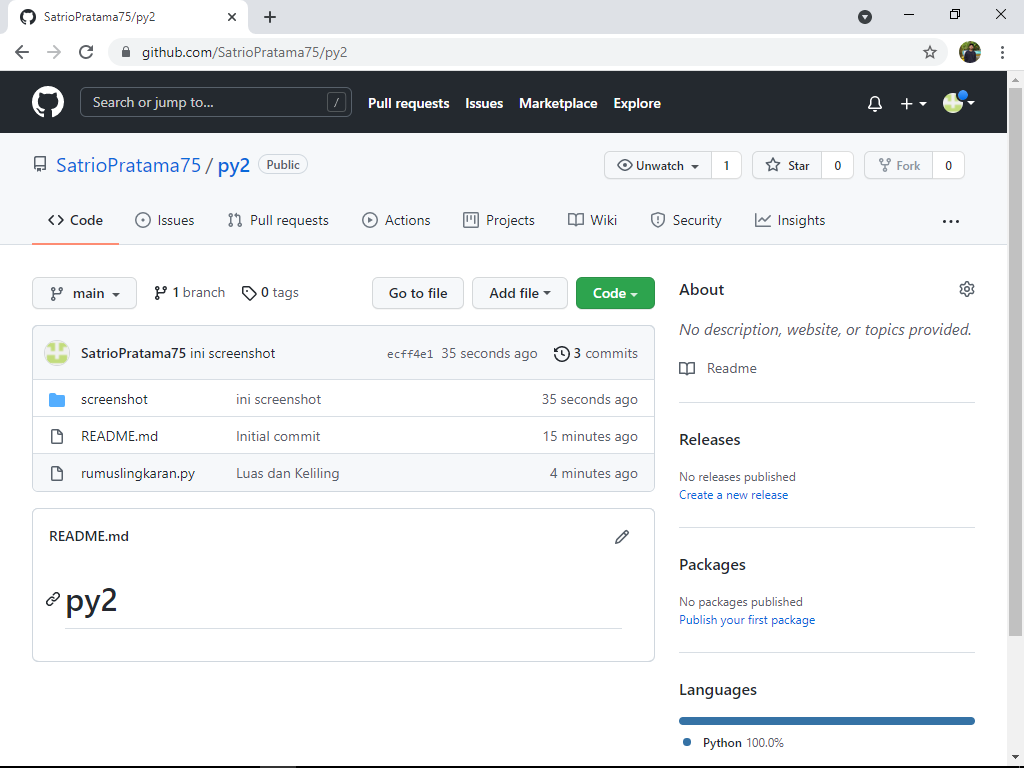This screenshot has width=1024, height=768.
Task: Click the README.md file icon in list
Action: click(x=57, y=436)
